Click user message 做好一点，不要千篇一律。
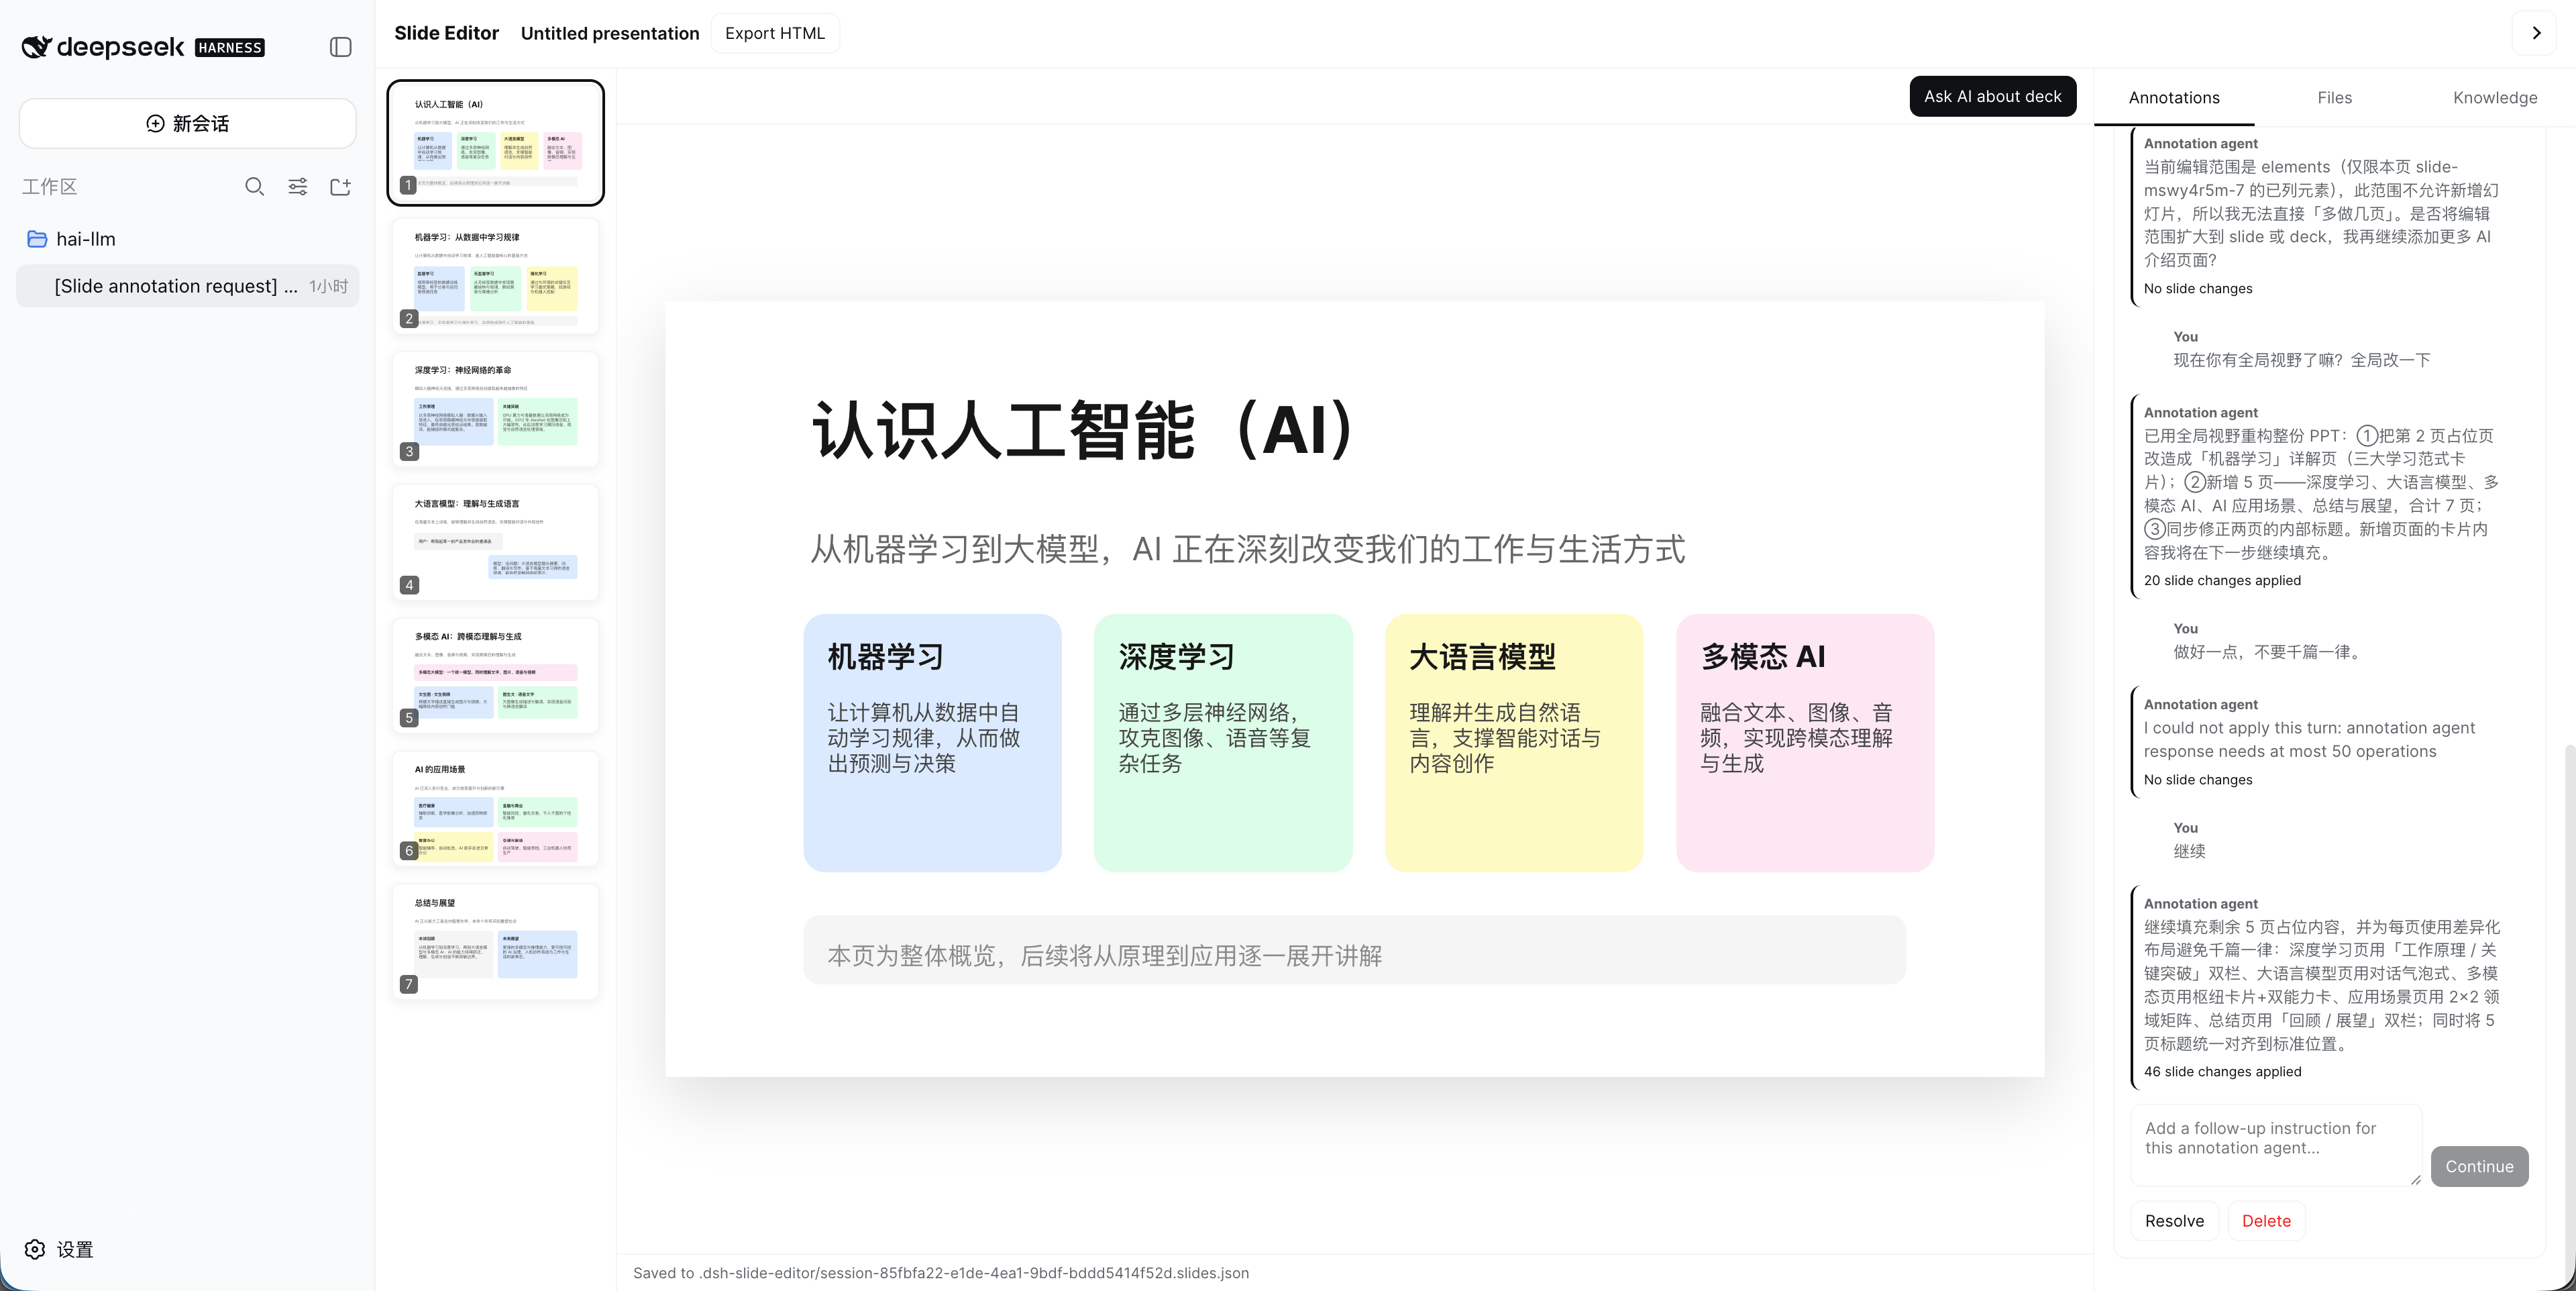 tap(2270, 652)
